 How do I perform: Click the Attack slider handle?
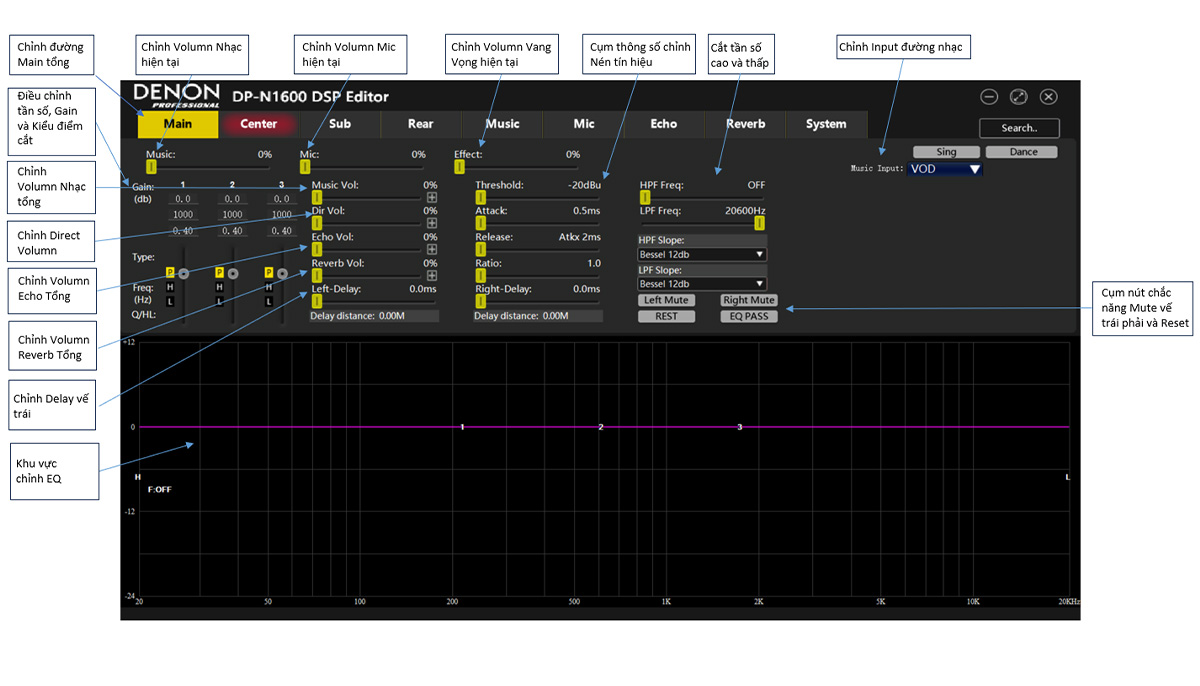click(x=480, y=223)
